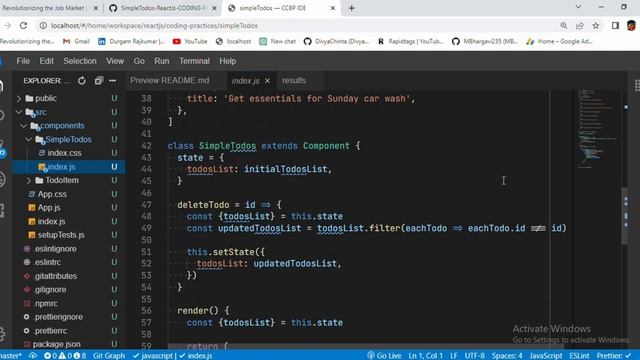Open browser profile avatar

(631, 25)
